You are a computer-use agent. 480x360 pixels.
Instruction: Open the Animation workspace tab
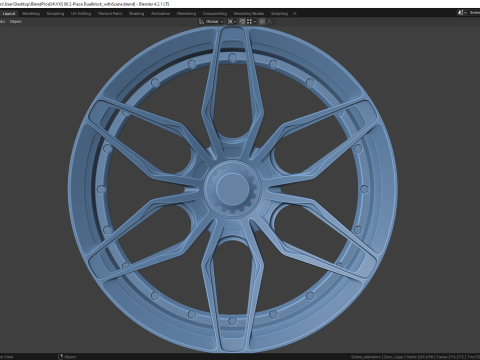(x=160, y=14)
